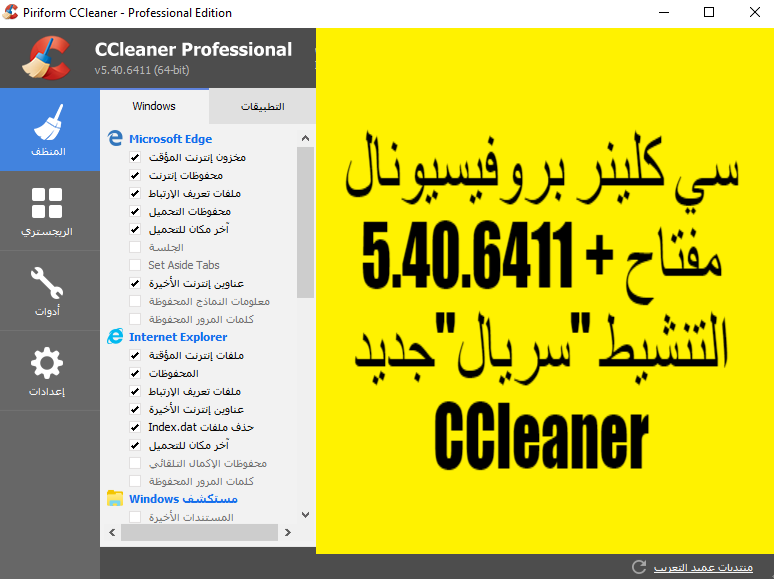The image size is (774, 579).
Task: Click the list scroll up arrow
Action: (306, 138)
